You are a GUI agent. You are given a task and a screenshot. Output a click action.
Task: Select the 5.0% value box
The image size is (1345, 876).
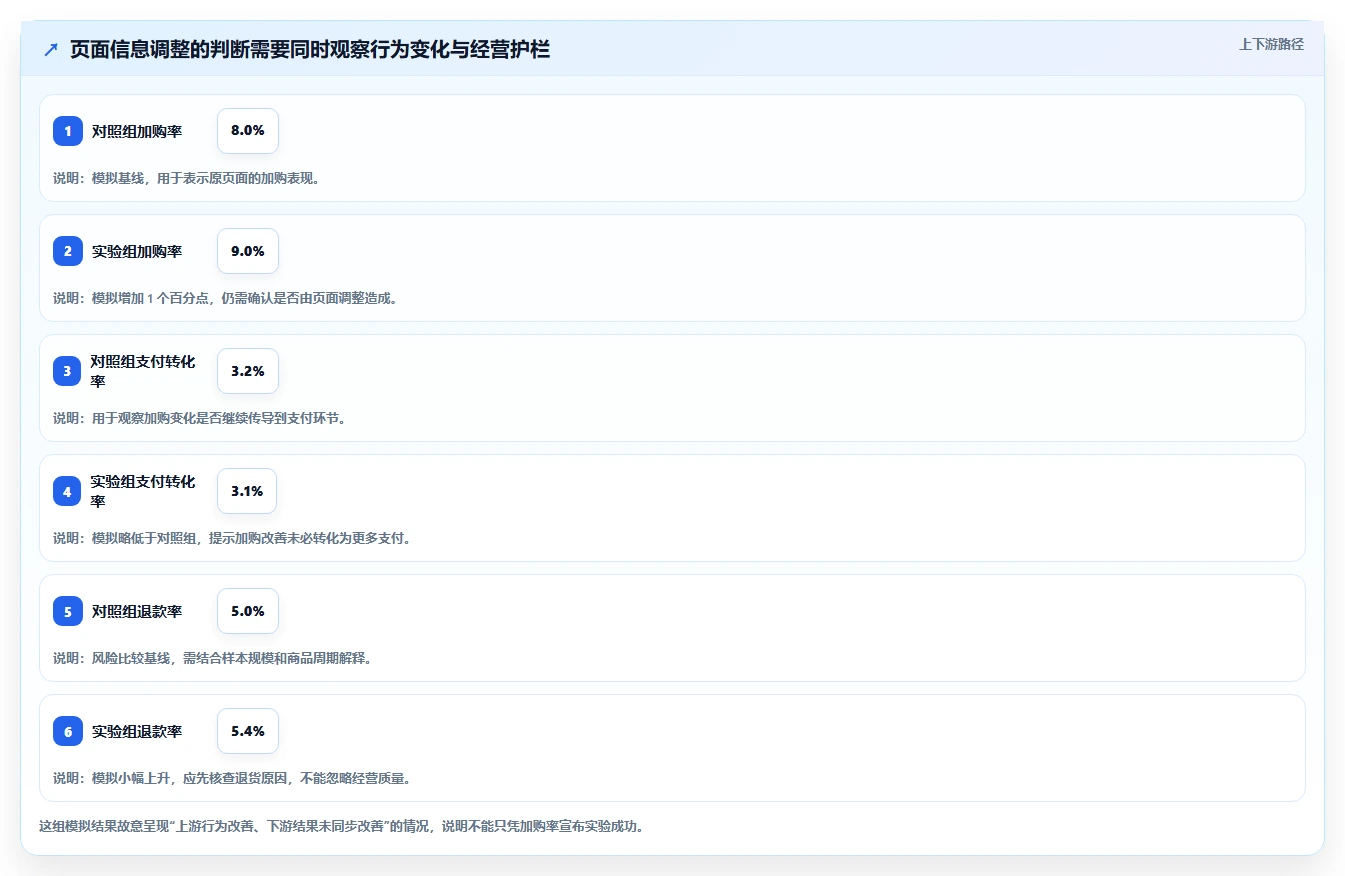248,611
